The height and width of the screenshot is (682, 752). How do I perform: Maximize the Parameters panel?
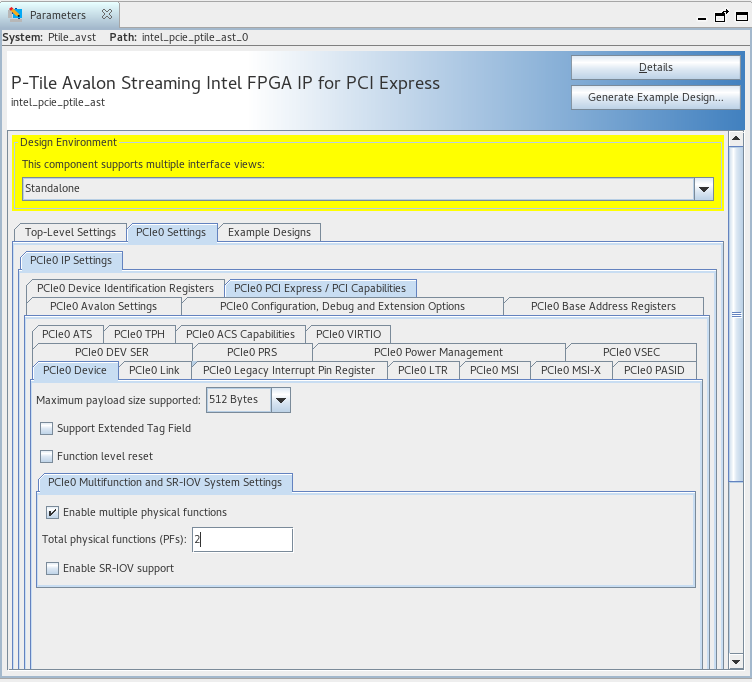(x=741, y=16)
